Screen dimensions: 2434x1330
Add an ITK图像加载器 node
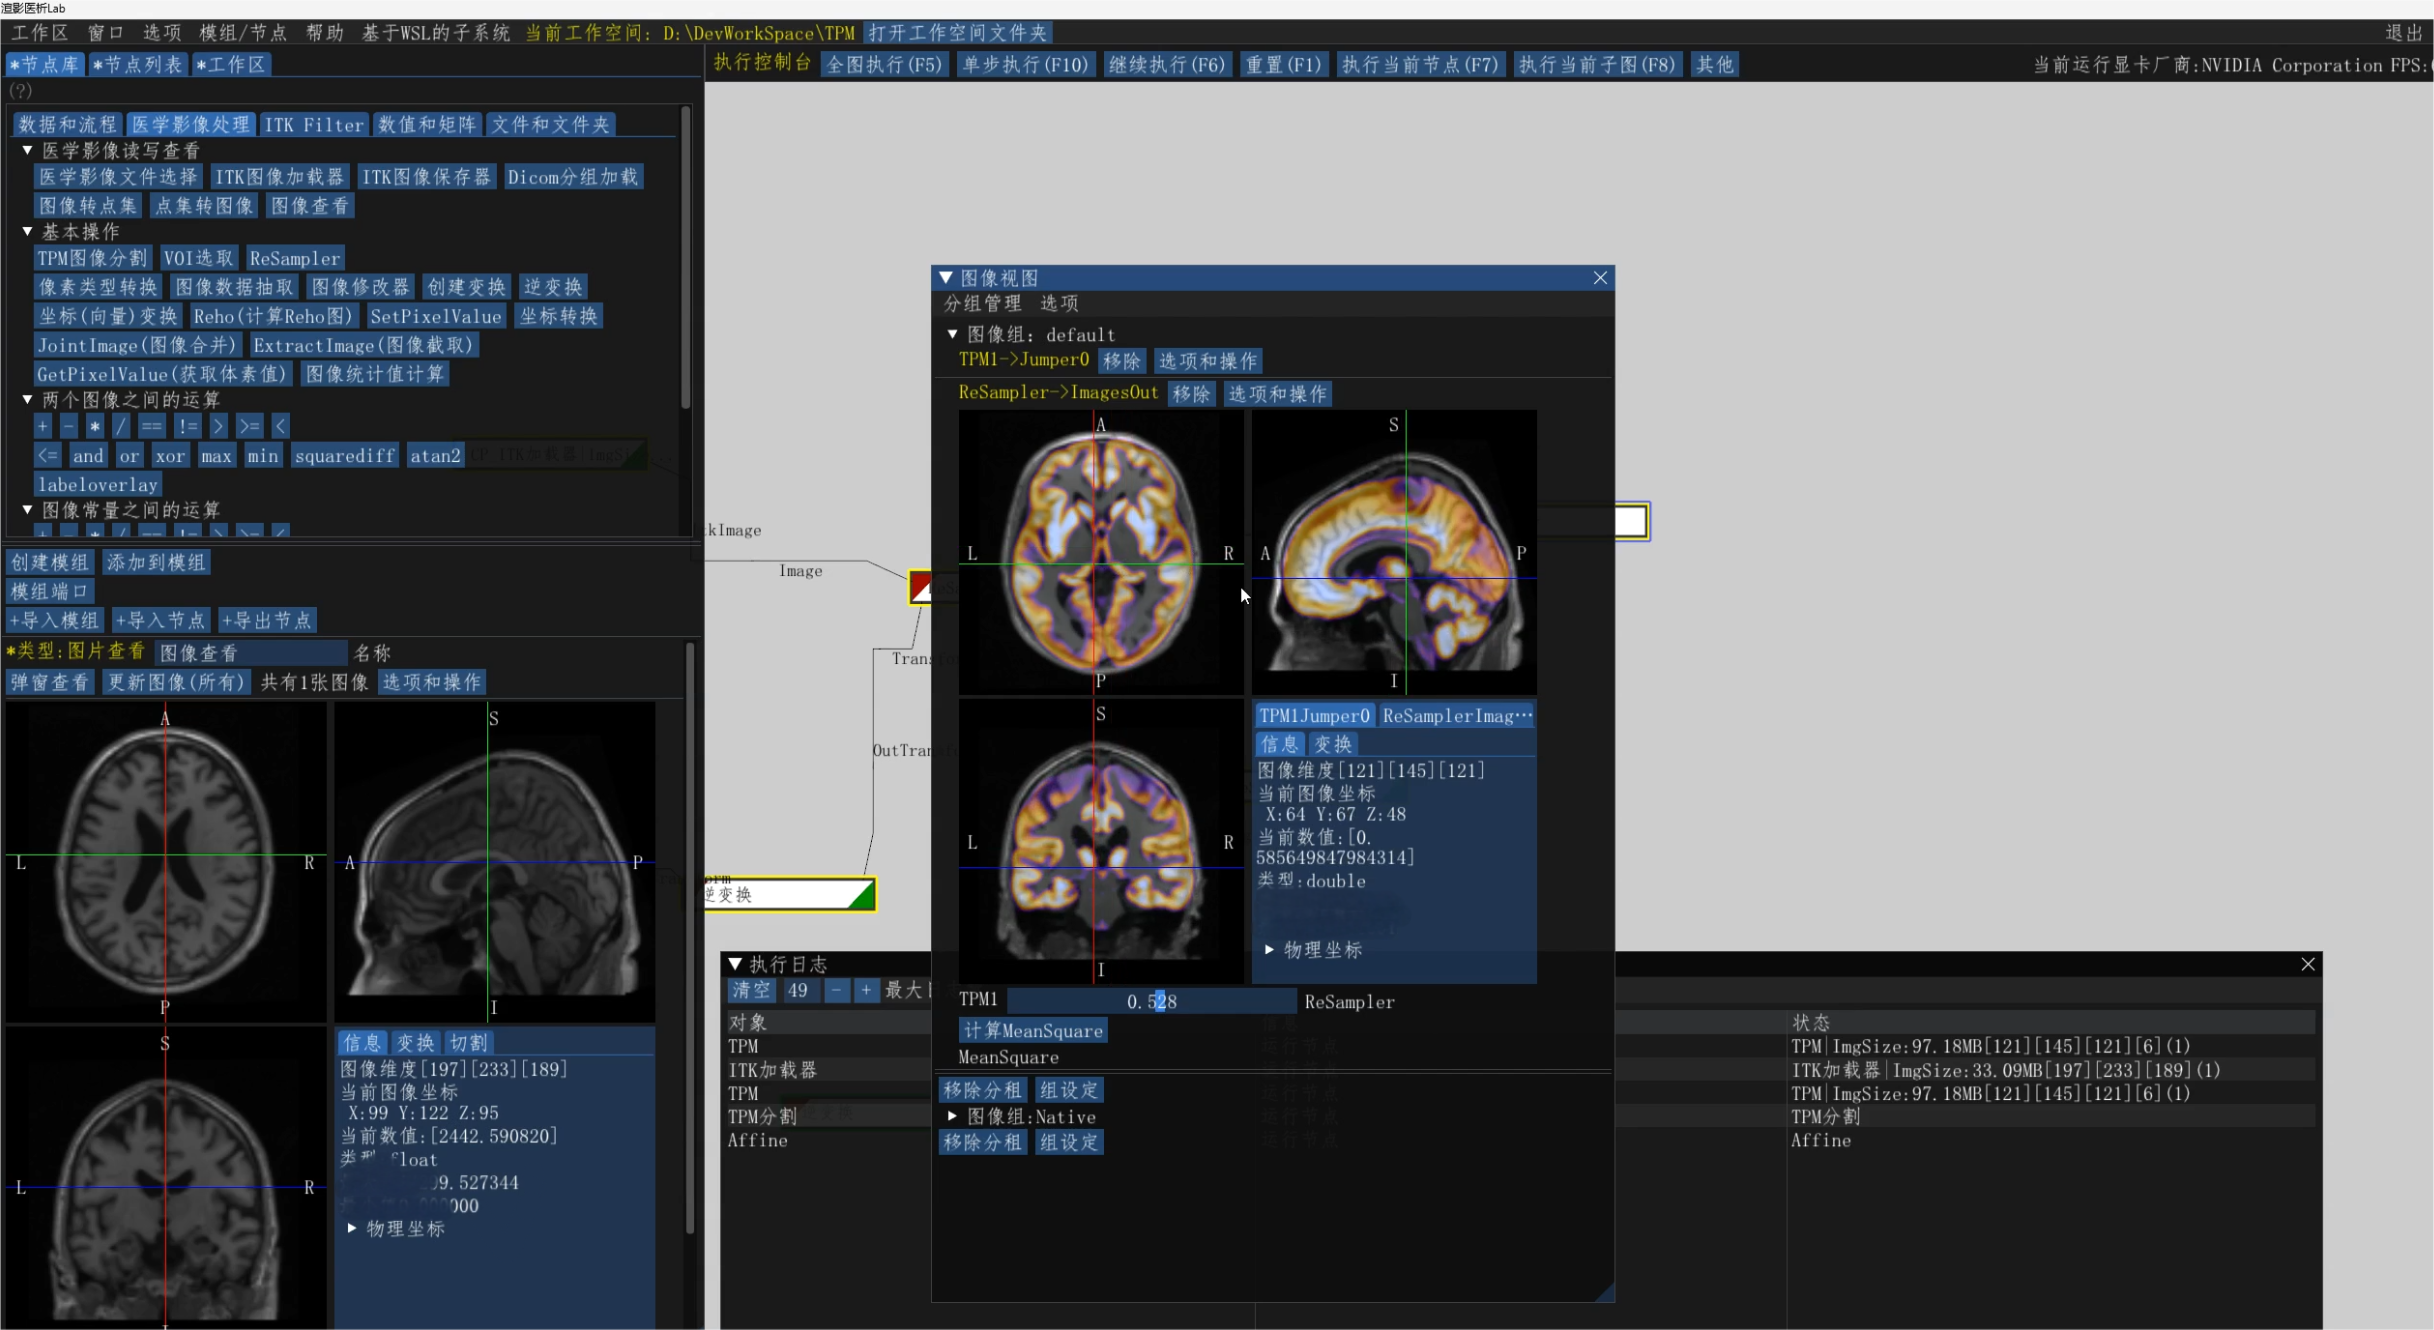(x=279, y=176)
